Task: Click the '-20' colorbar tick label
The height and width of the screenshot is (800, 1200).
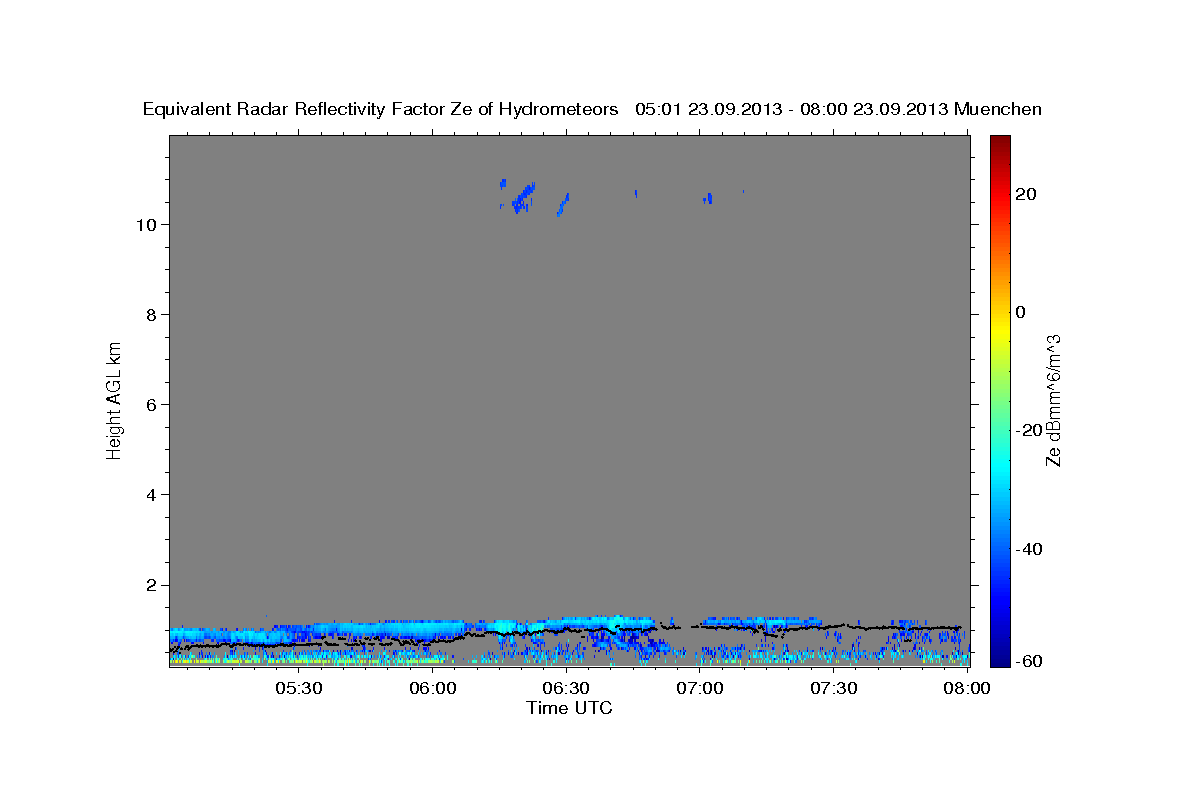Action: [x=1028, y=430]
